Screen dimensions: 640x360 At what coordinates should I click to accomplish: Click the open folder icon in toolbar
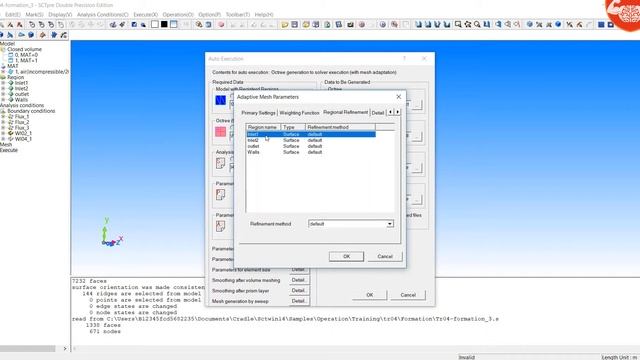[285, 24]
